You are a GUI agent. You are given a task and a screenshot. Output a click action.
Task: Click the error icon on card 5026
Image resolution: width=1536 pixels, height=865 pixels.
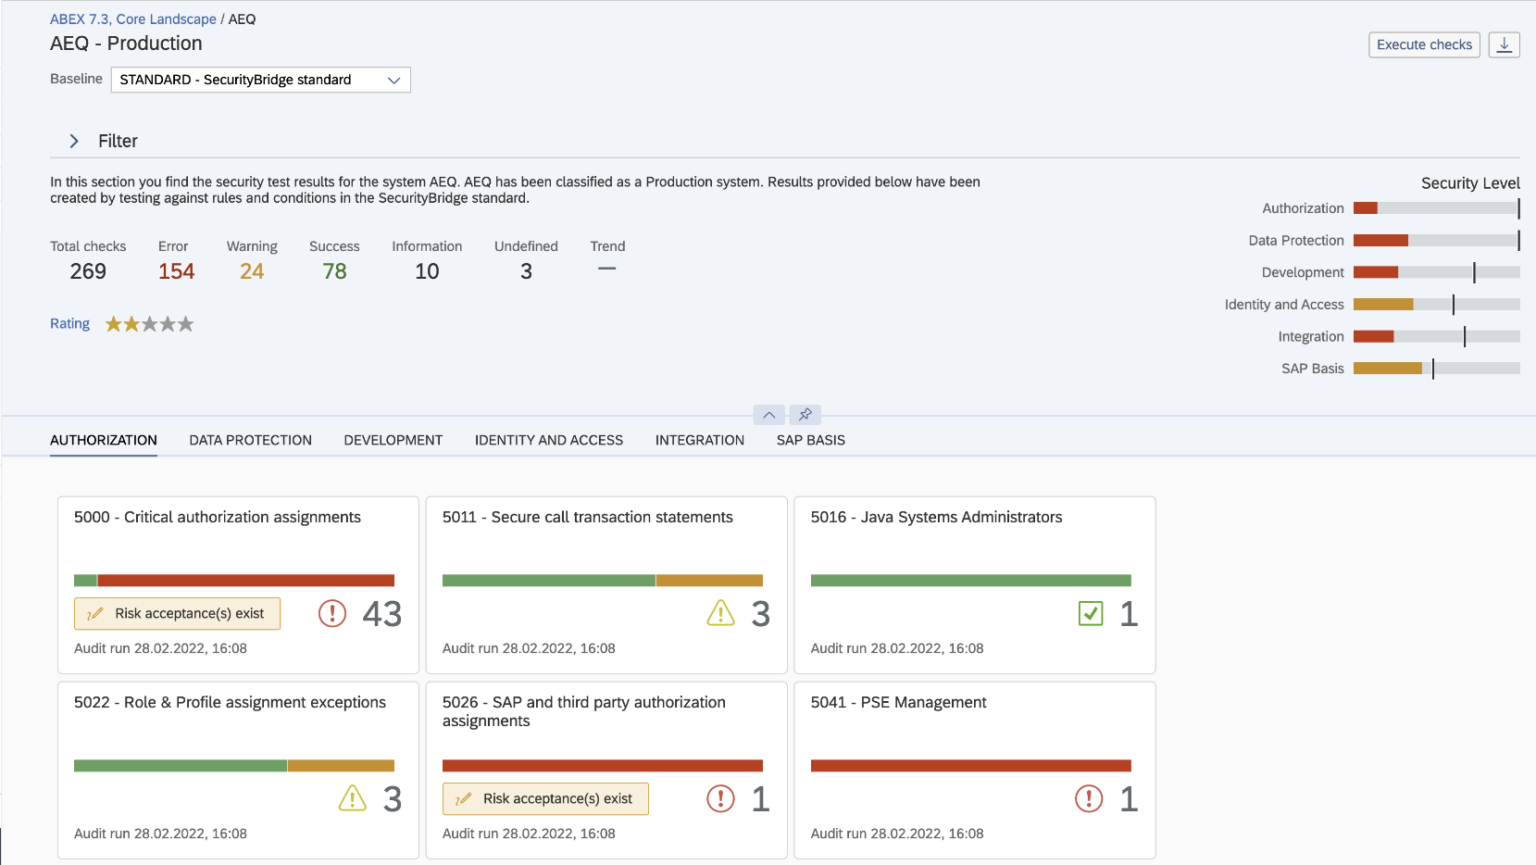click(x=721, y=798)
